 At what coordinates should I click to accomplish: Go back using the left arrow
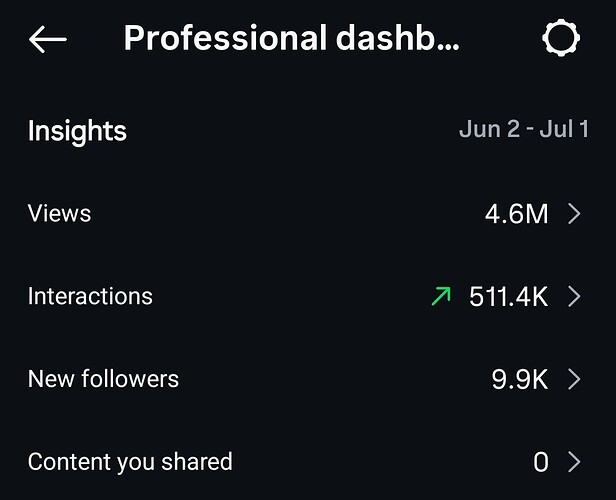(x=48, y=39)
